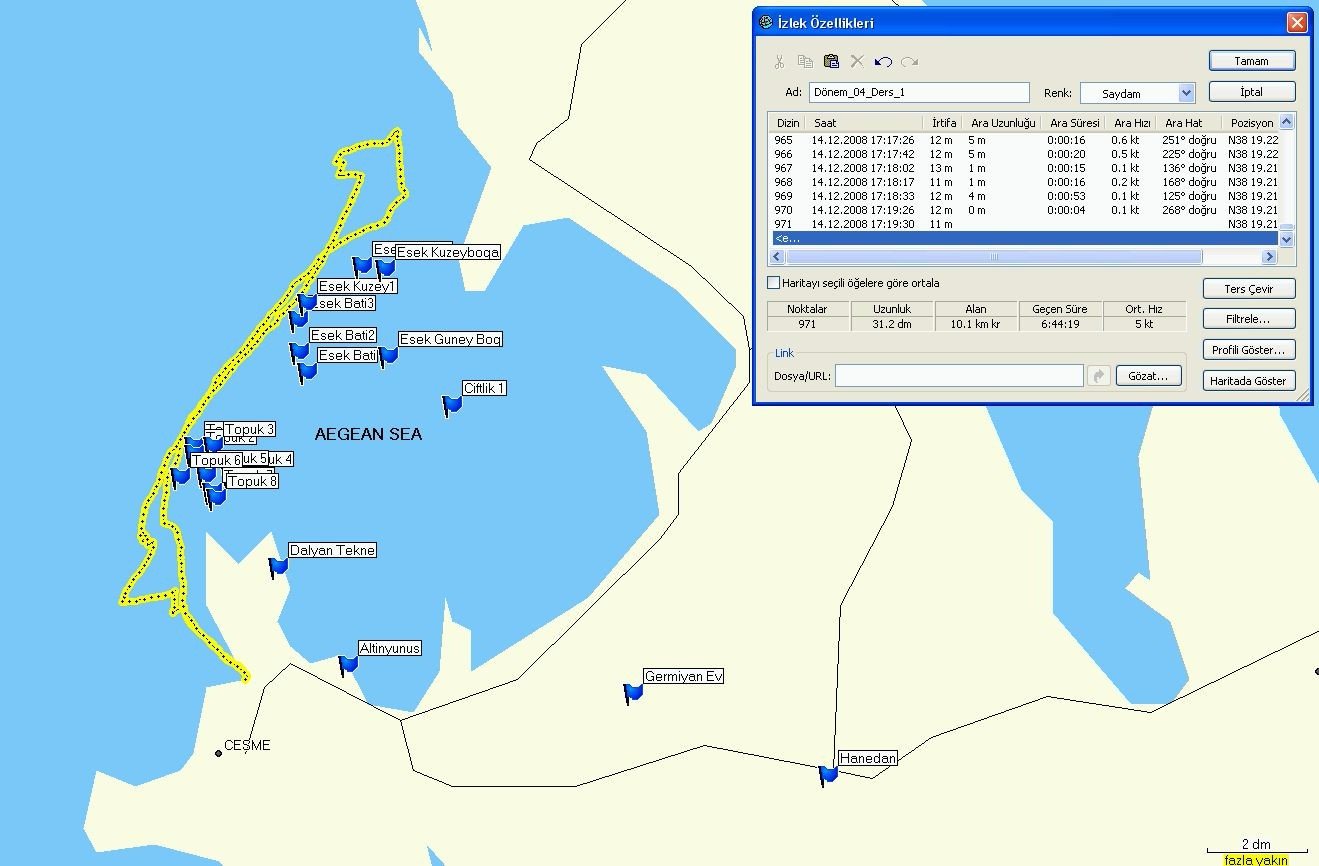Click the Copy icon in the dialog toolbar
Image resolution: width=1319 pixels, height=866 pixels.
pos(805,62)
